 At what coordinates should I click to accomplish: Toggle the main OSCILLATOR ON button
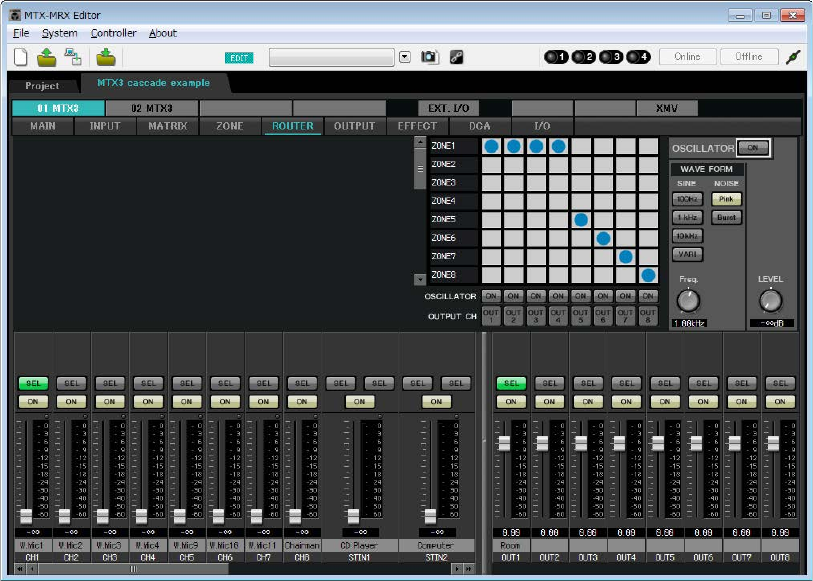[x=753, y=148]
